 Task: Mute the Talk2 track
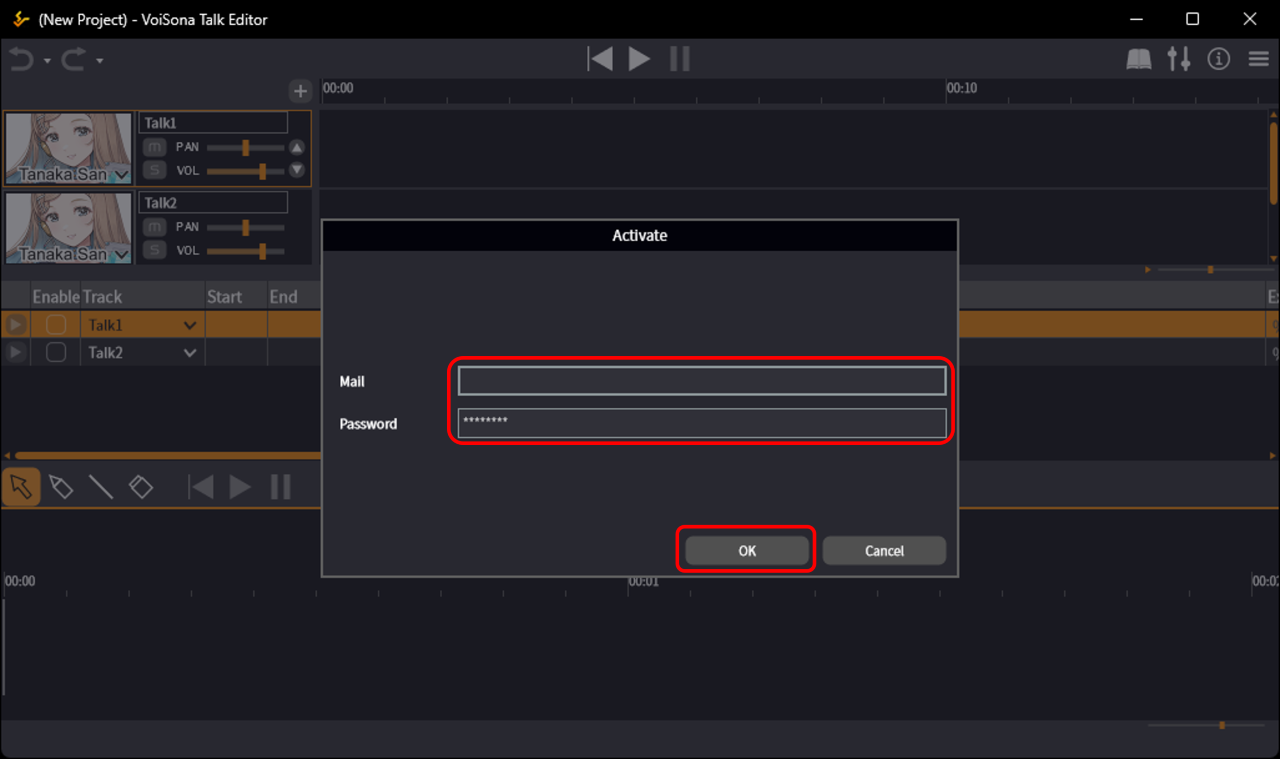(154, 227)
